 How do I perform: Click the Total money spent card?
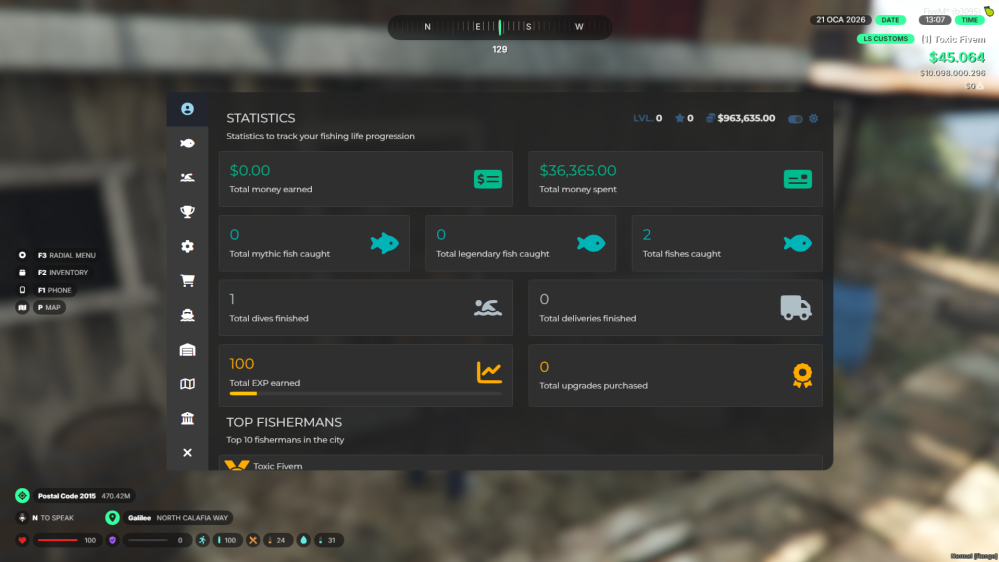click(675, 179)
